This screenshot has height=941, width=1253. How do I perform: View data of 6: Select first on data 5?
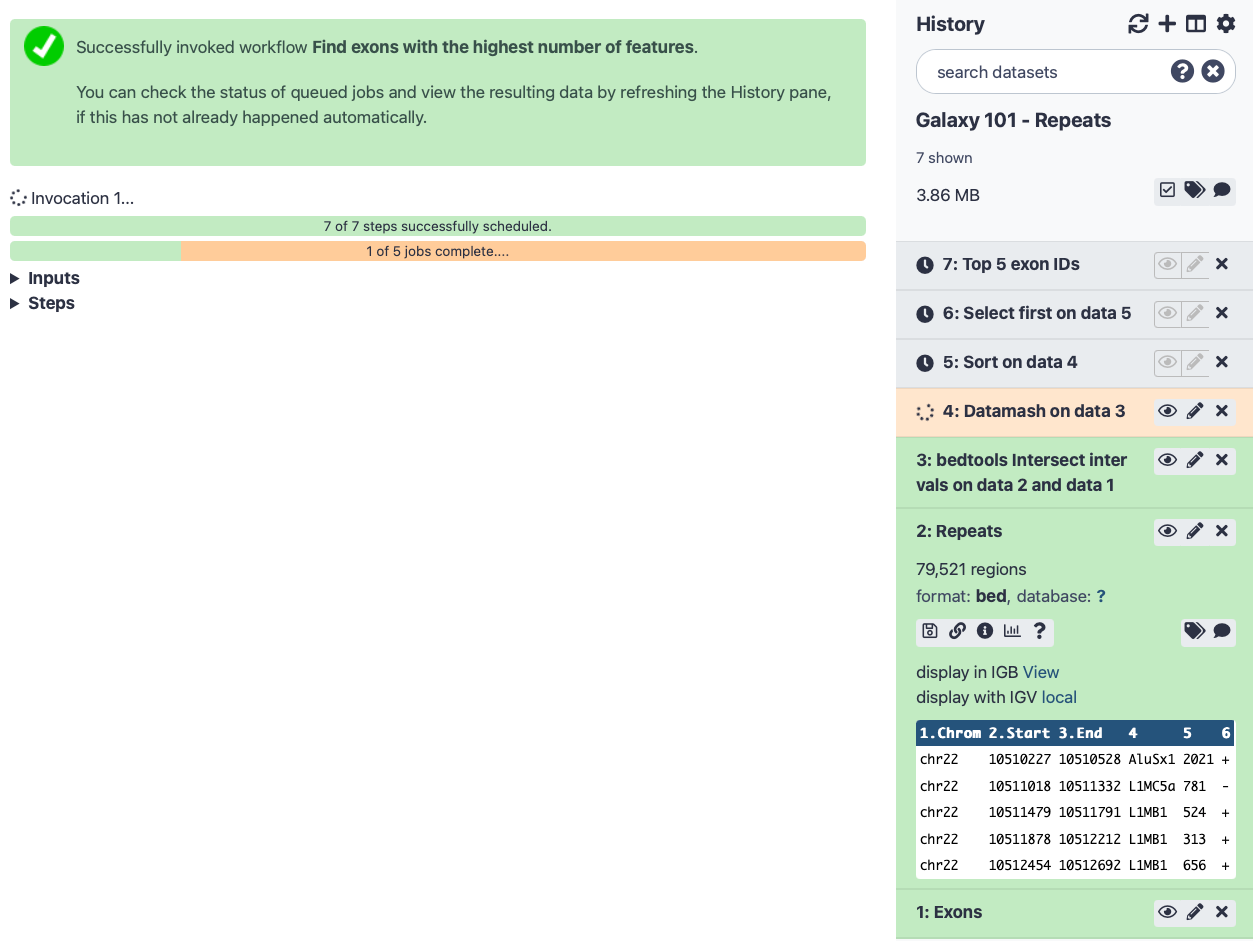[1167, 313]
